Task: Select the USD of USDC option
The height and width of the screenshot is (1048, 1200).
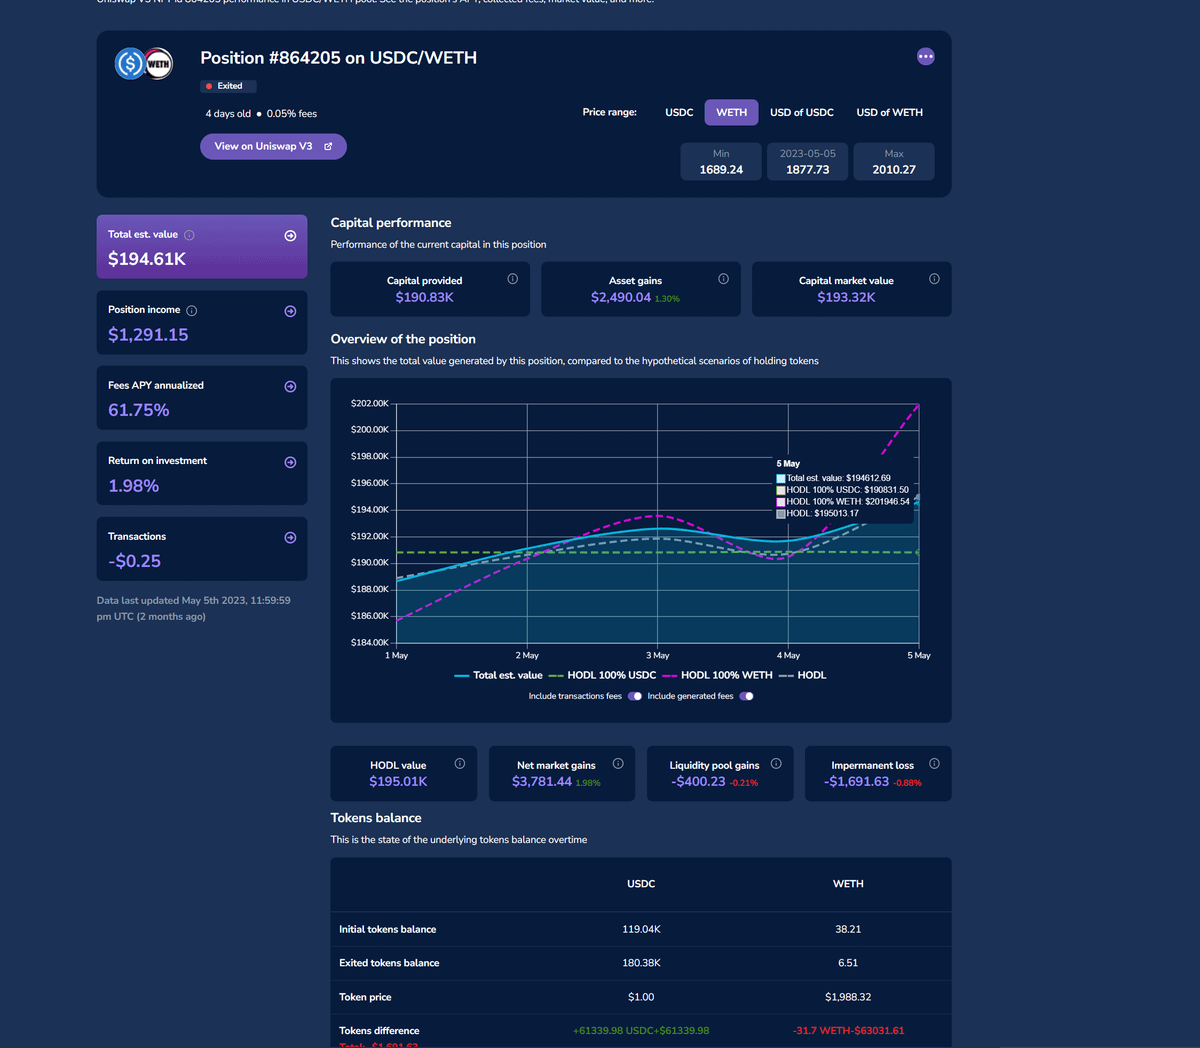Action: tap(801, 112)
